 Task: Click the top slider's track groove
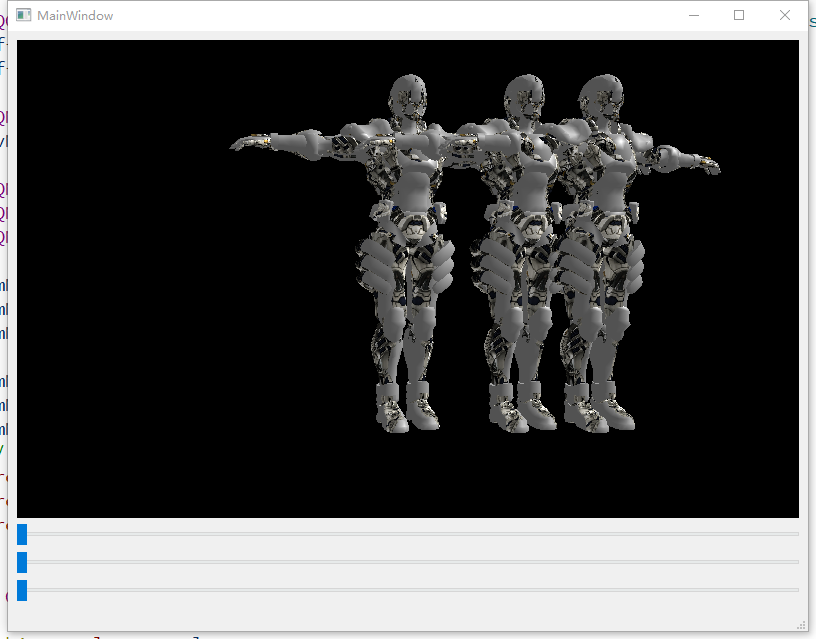[x=410, y=534]
